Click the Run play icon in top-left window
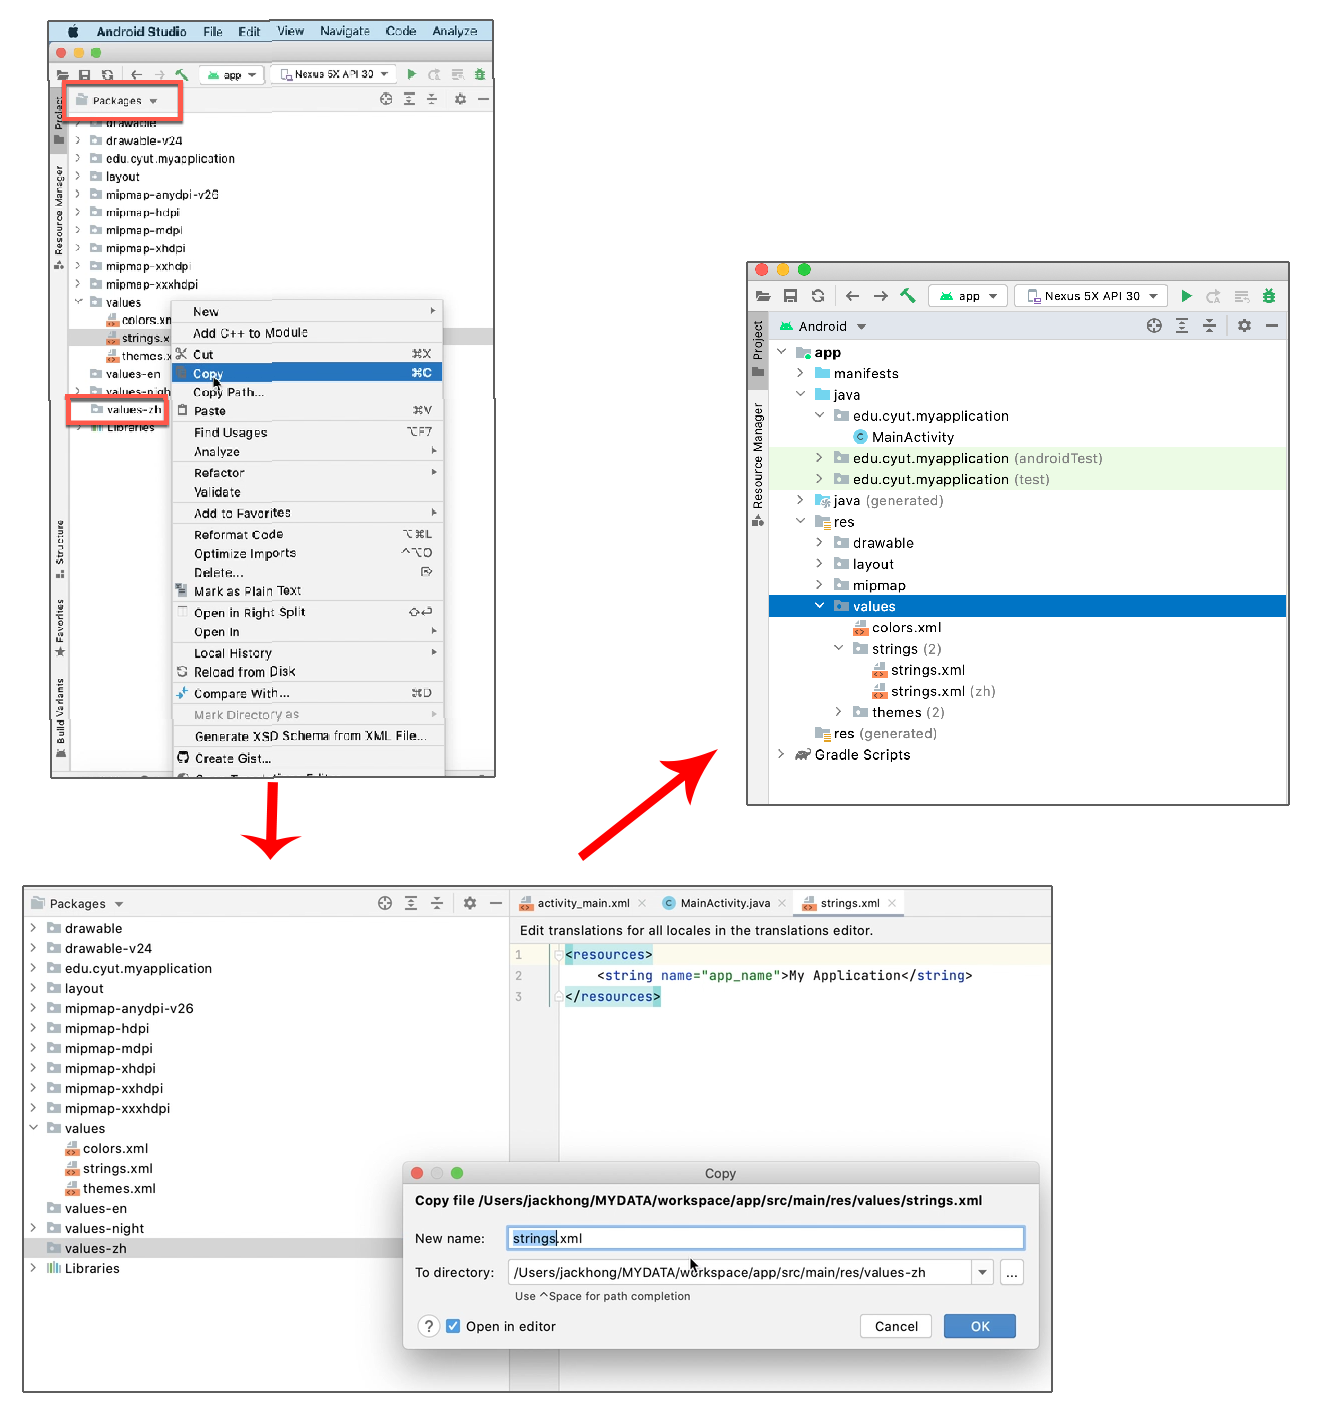 (411, 74)
